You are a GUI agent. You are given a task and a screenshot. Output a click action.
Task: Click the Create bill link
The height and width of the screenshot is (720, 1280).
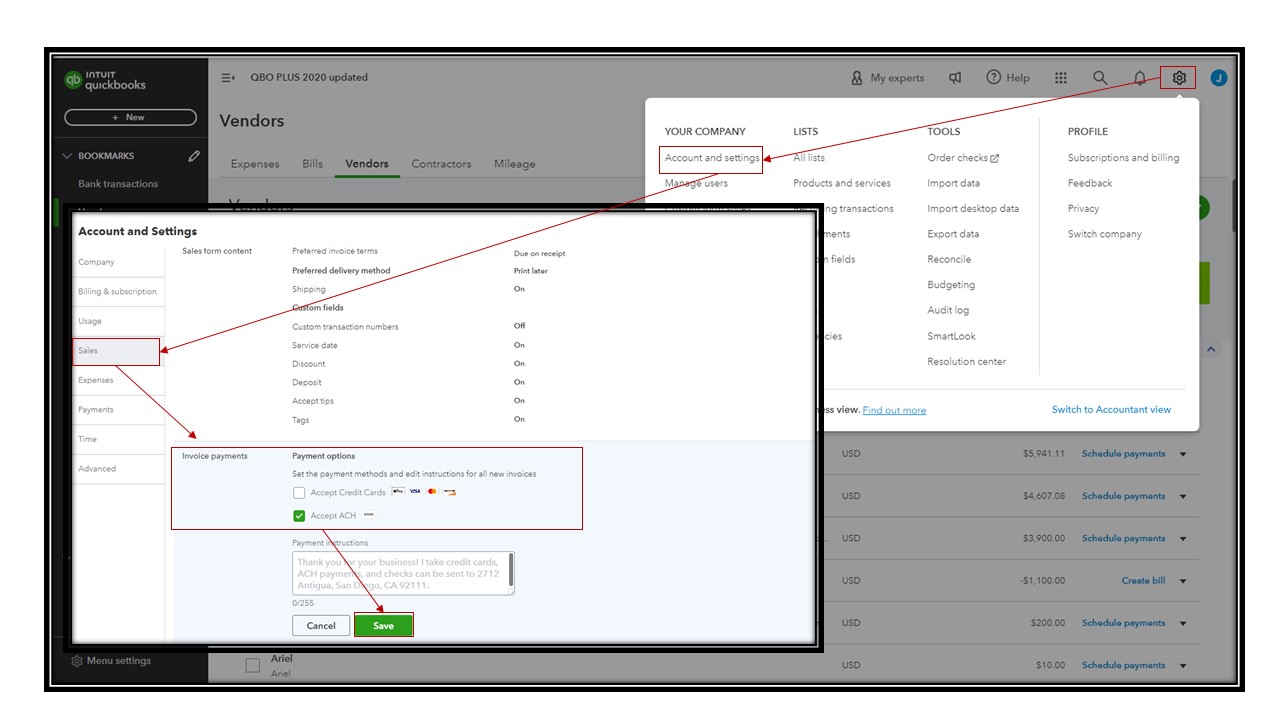pos(1143,581)
